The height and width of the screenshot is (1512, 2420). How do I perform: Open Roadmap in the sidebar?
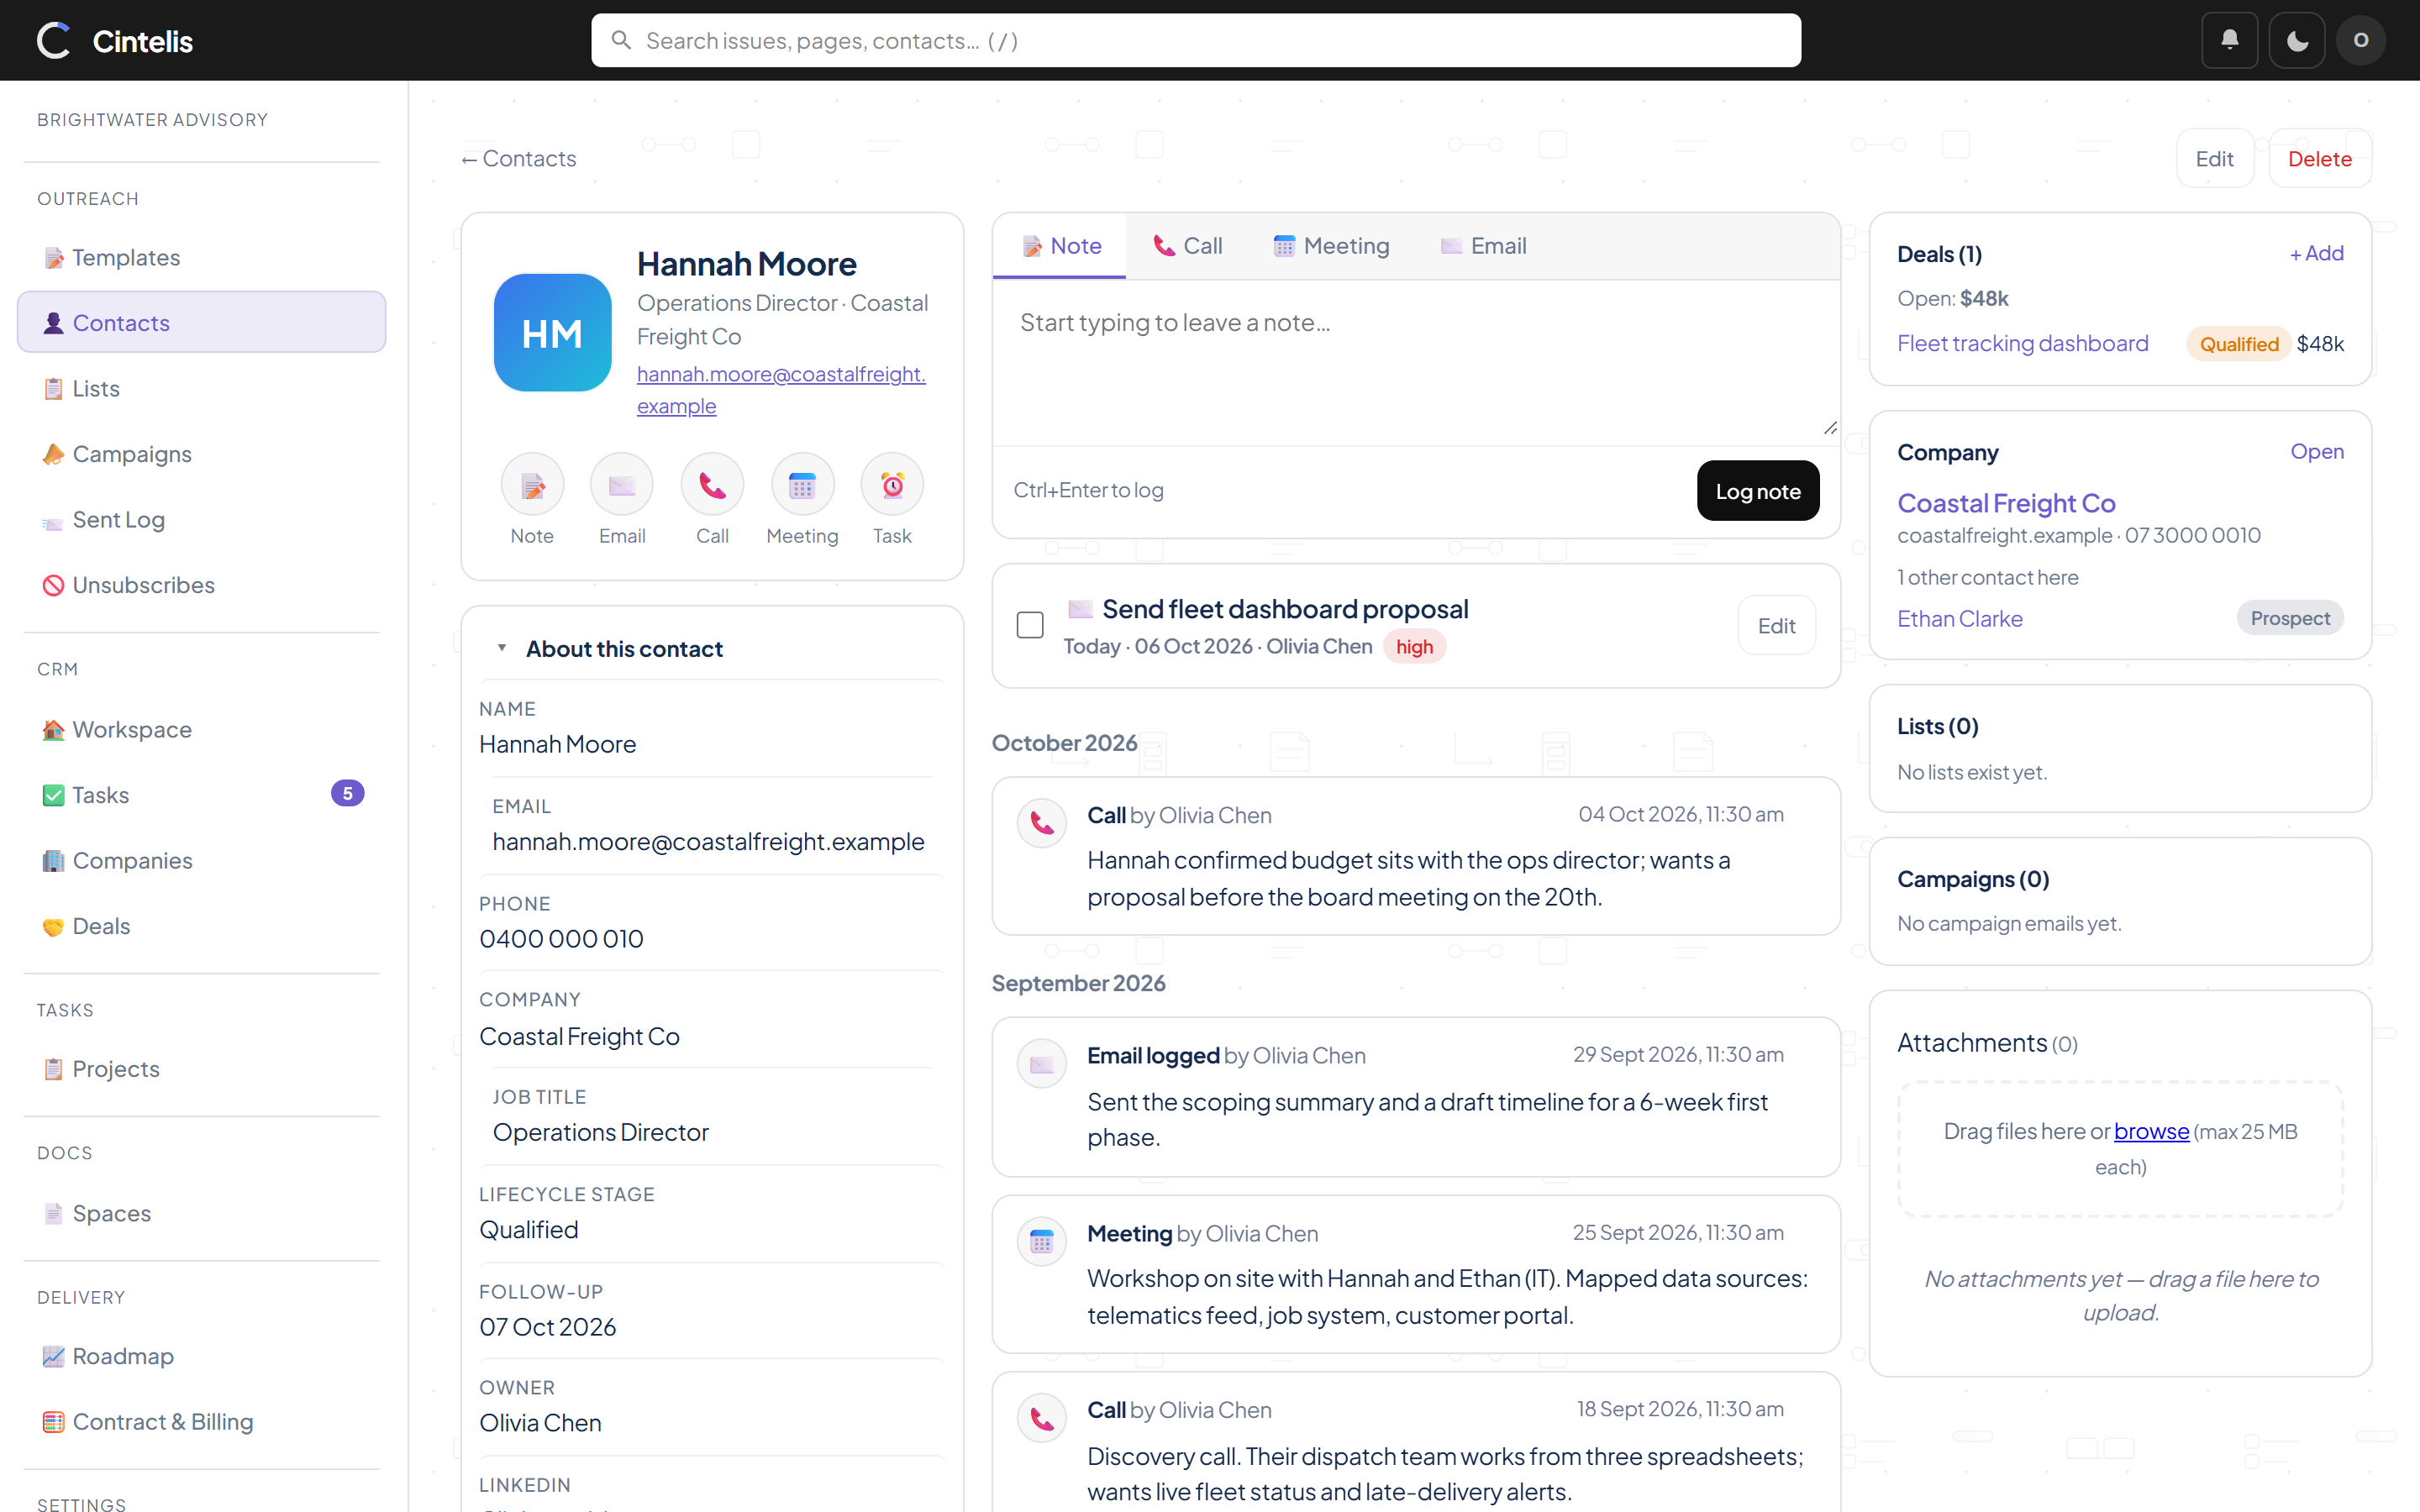point(202,1356)
